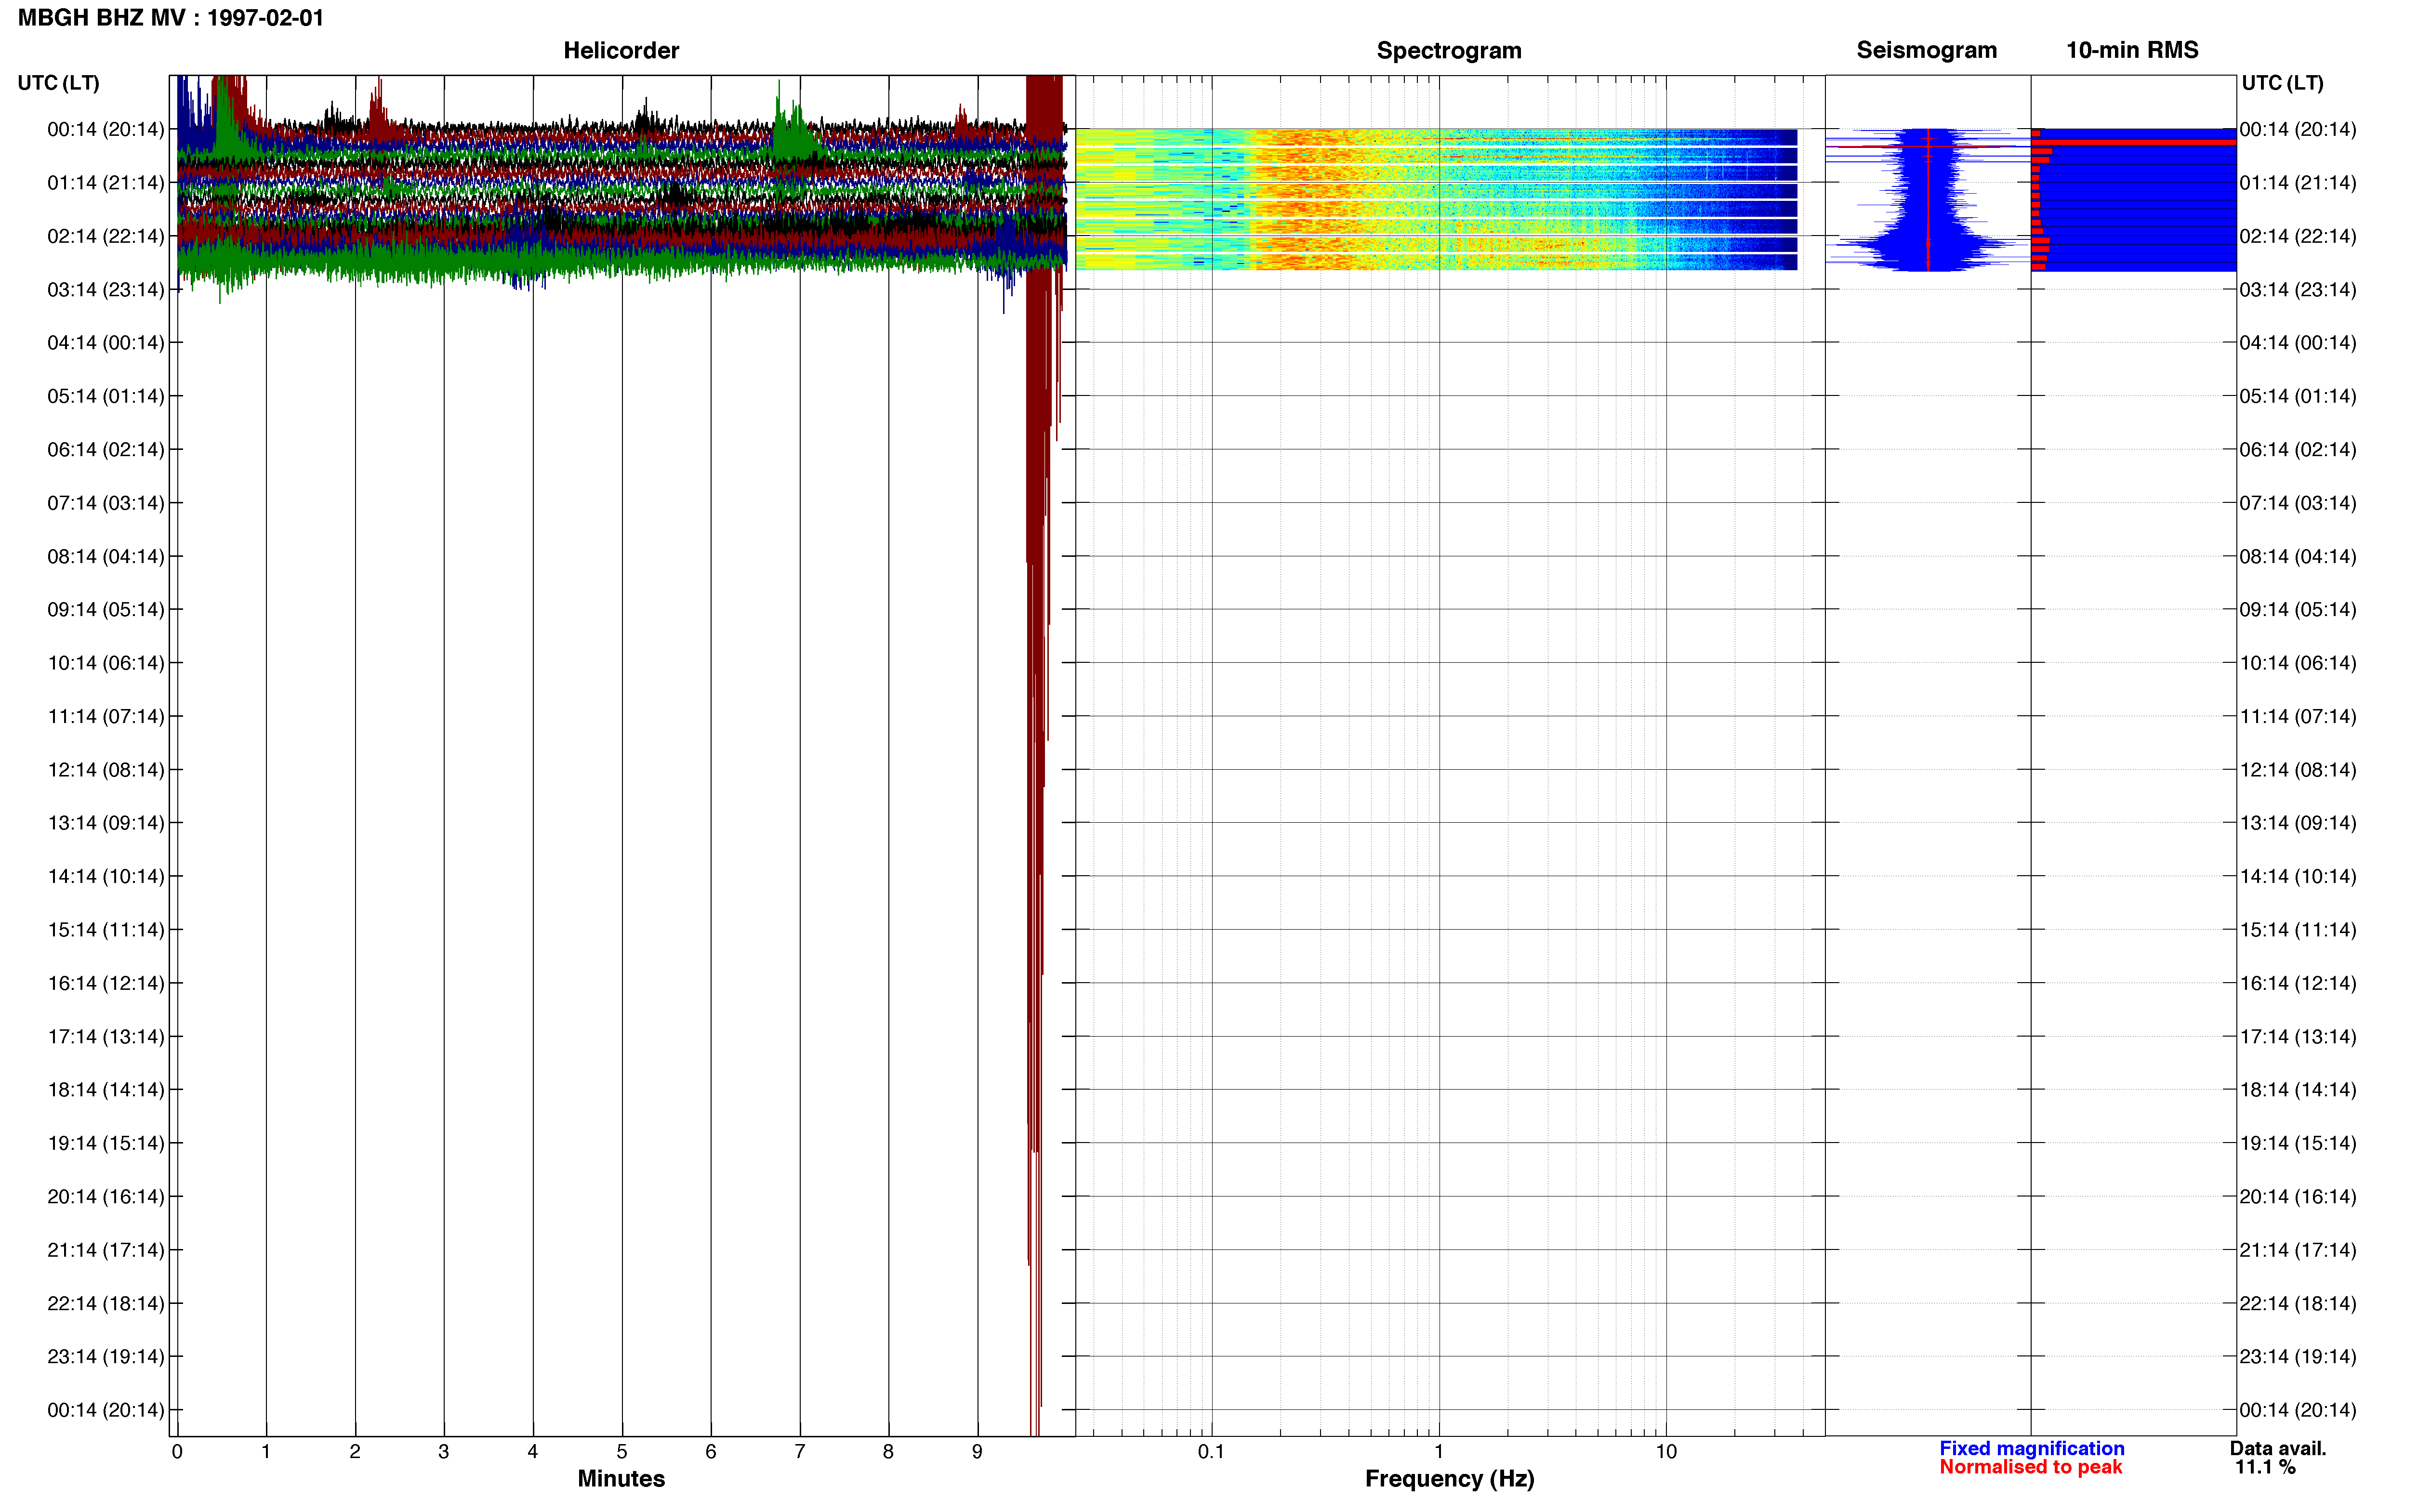Click left-axis label '05:14 (01:14)'
Viewport: 2418px width, 1512px height.
tap(106, 396)
